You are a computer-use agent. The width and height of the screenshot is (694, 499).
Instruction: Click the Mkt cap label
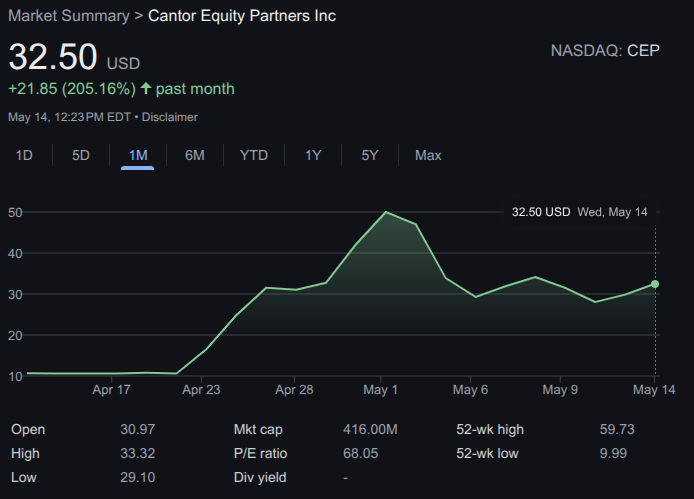tap(258, 429)
